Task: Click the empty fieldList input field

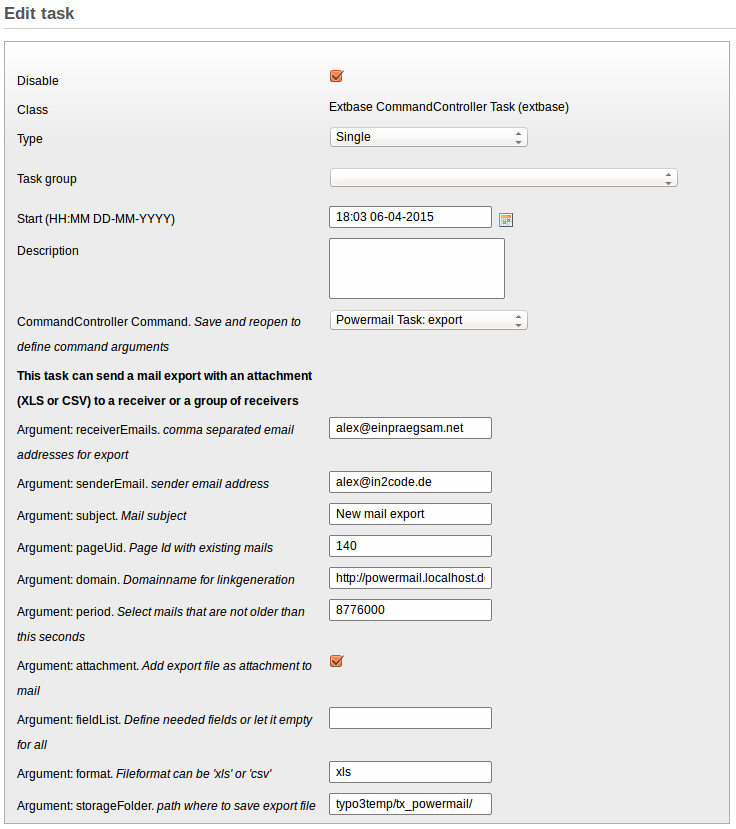Action: [410, 718]
